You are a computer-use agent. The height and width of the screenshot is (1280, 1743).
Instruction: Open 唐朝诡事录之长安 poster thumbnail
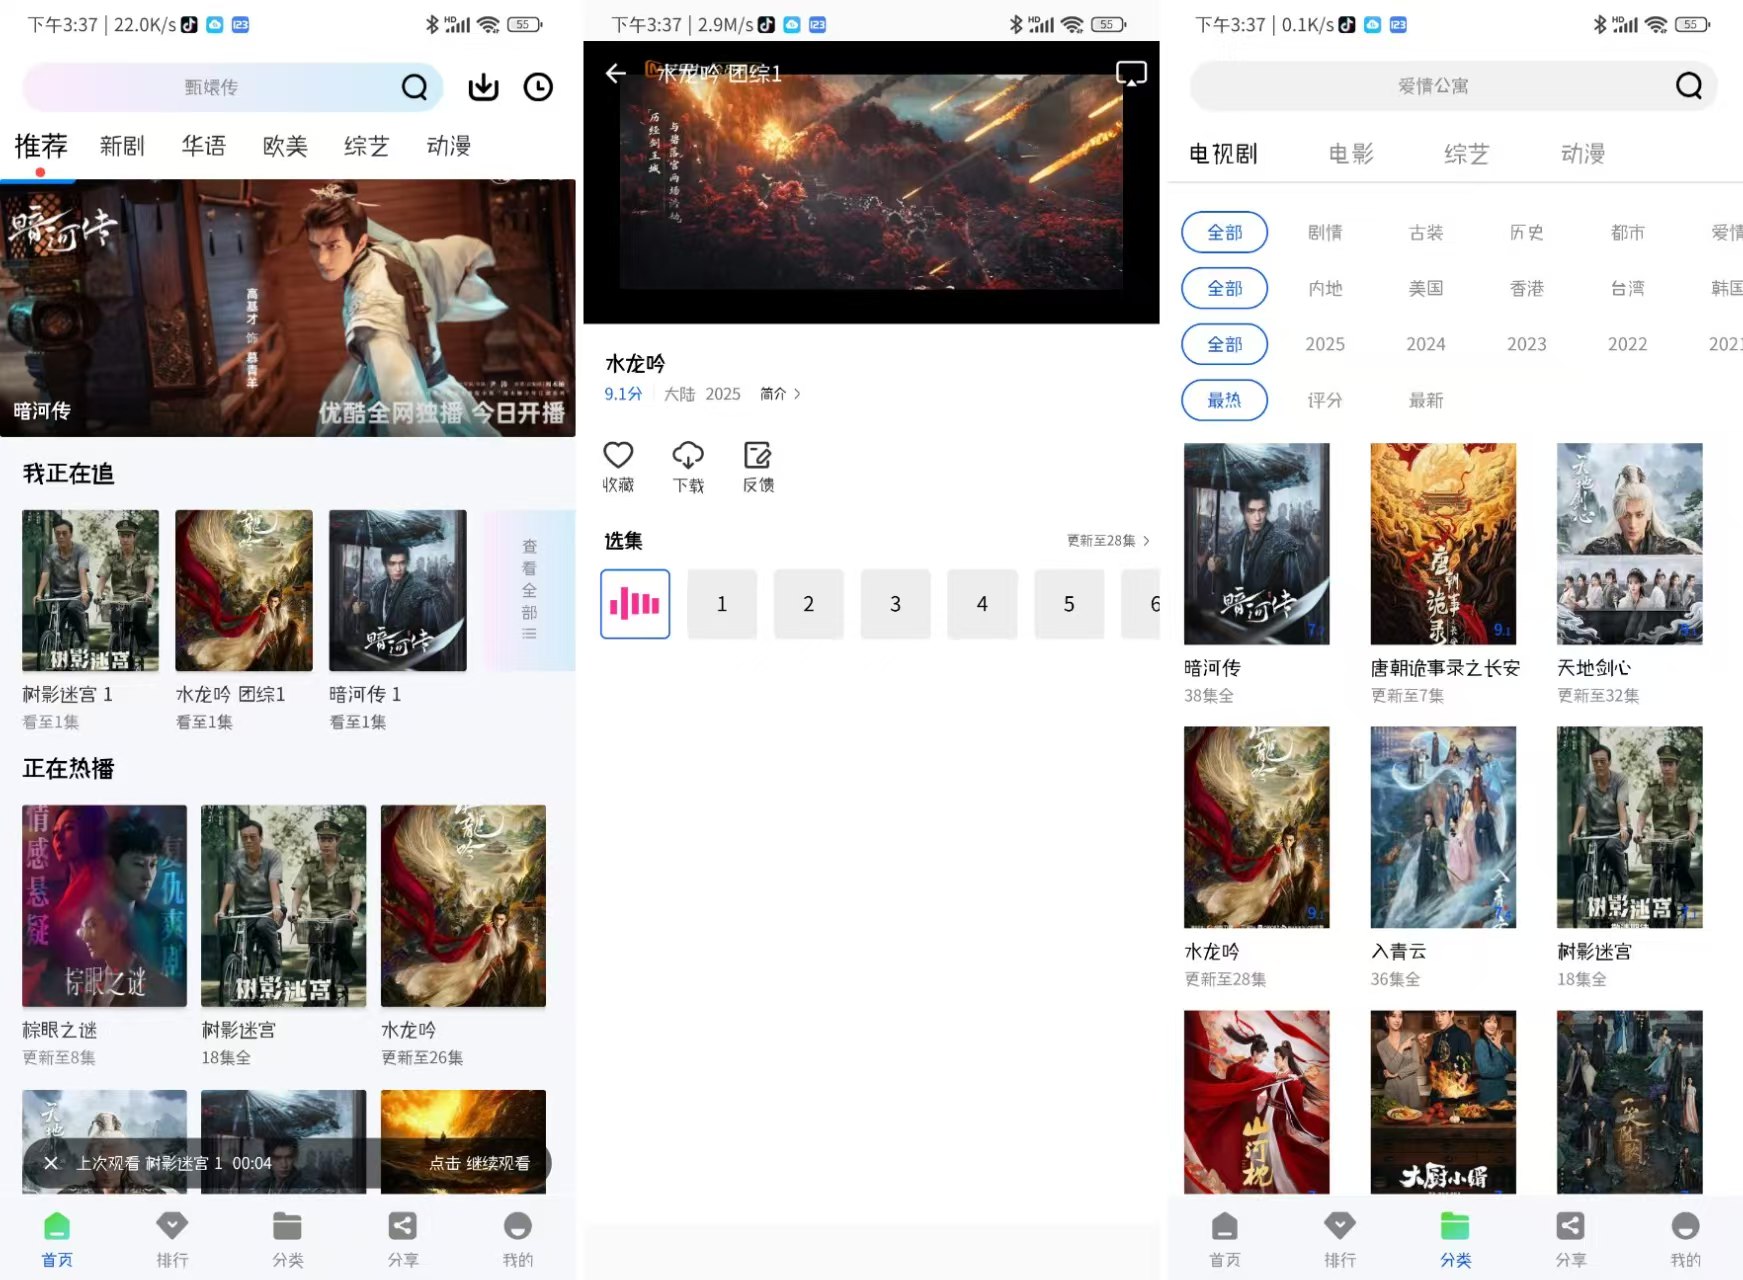coord(1442,544)
